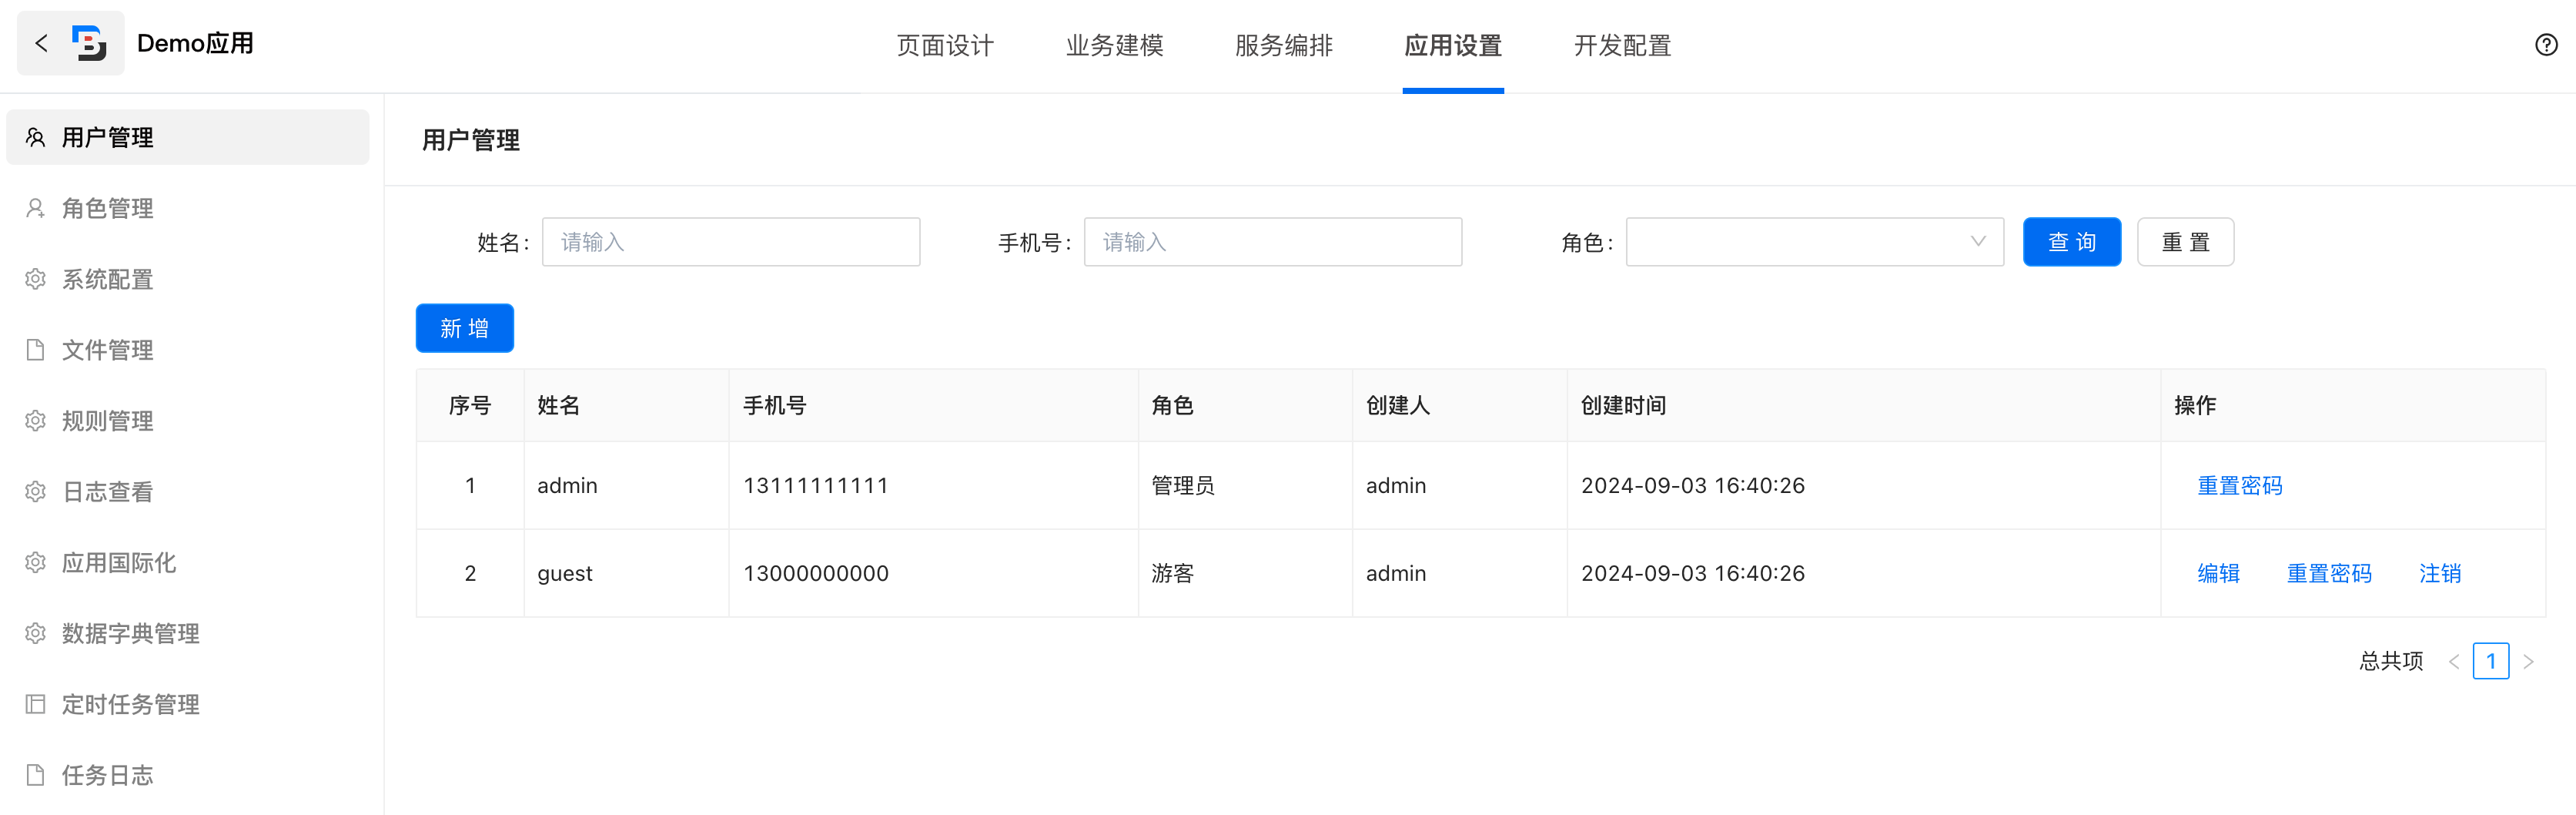Click the 应用国际化 gear icon

pos(35,563)
